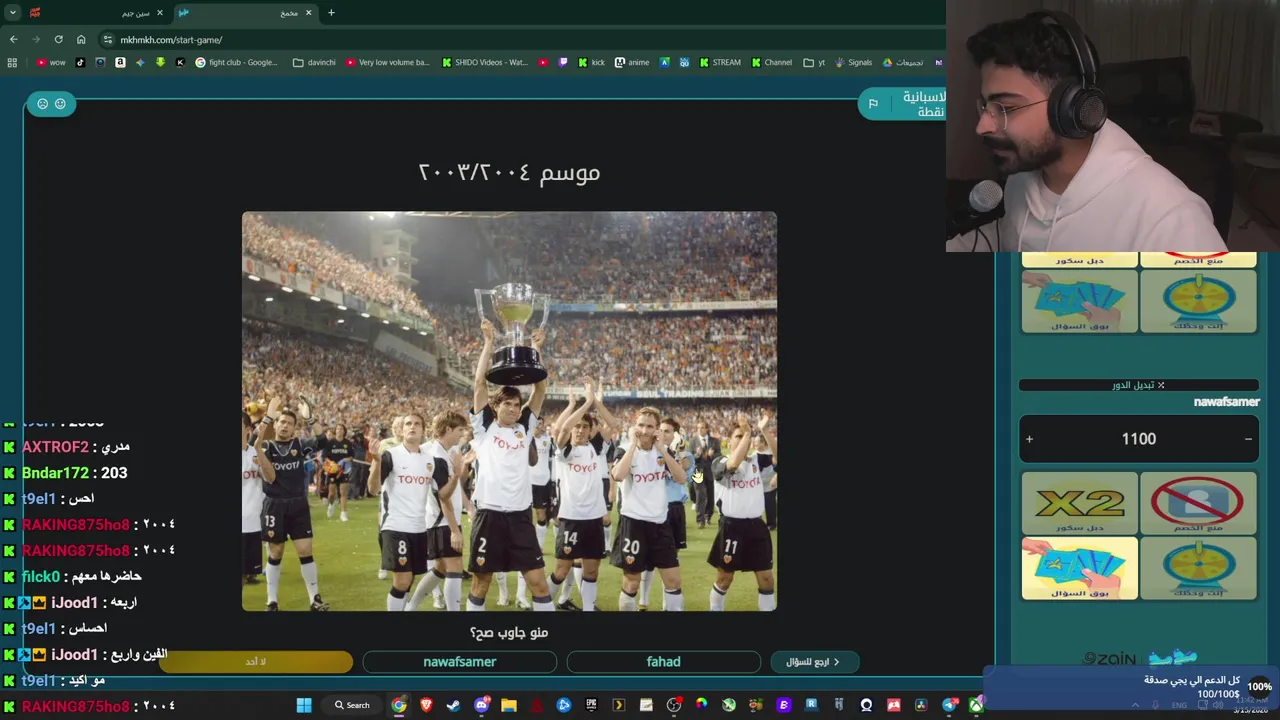The image size is (1280, 720).
Task: Click the address bar mkhmkh.com/start-game/
Action: (x=171, y=40)
